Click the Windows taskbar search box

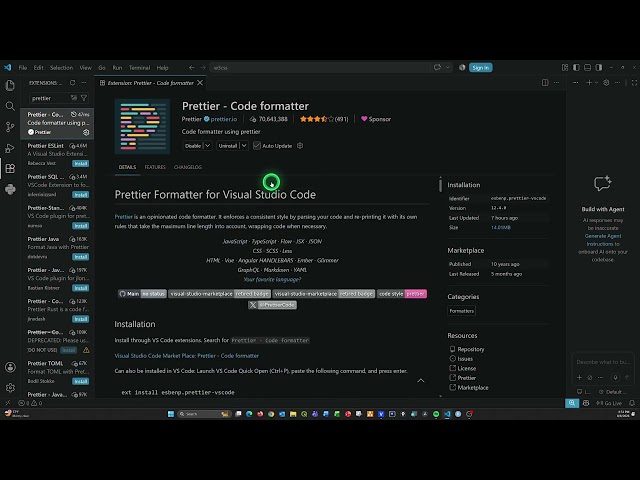pyautogui.click(x=204, y=414)
